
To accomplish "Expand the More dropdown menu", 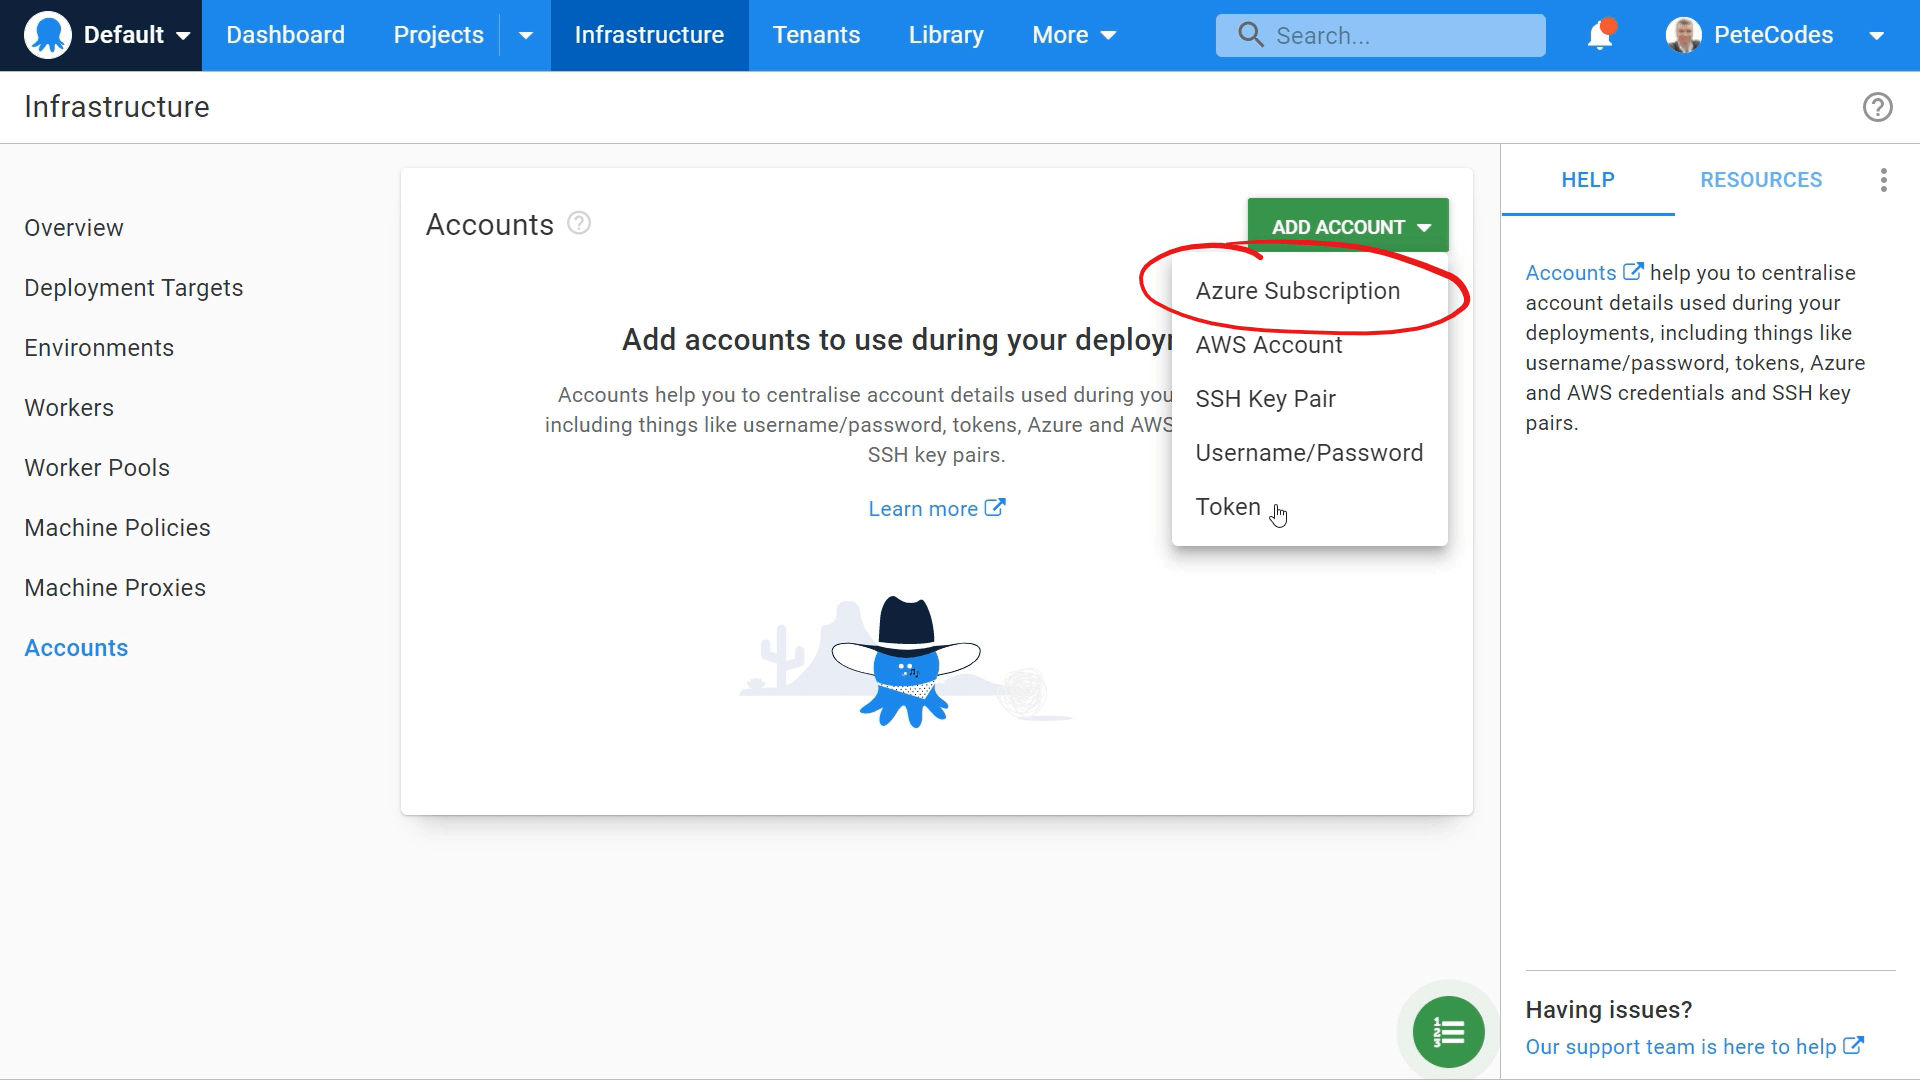I will click(x=1074, y=35).
